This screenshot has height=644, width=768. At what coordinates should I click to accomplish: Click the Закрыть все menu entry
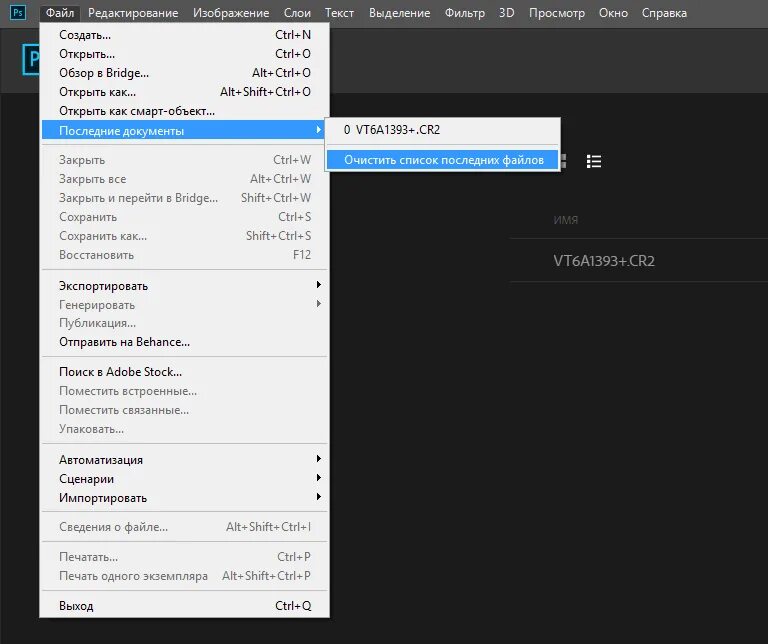[185, 179]
